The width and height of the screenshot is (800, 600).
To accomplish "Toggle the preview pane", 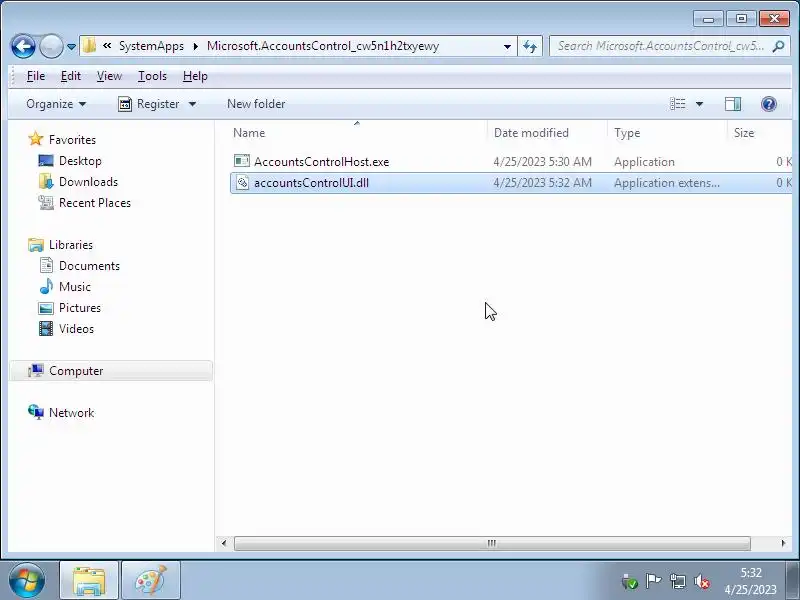I will tap(733, 104).
